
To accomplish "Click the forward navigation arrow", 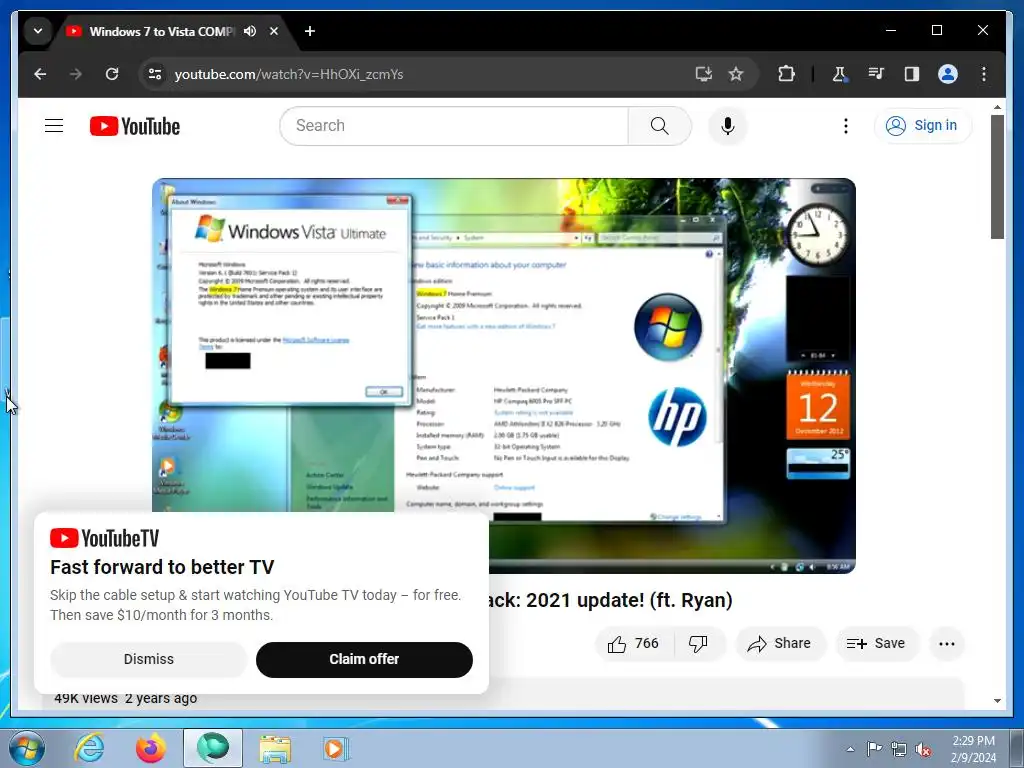I will (x=76, y=74).
